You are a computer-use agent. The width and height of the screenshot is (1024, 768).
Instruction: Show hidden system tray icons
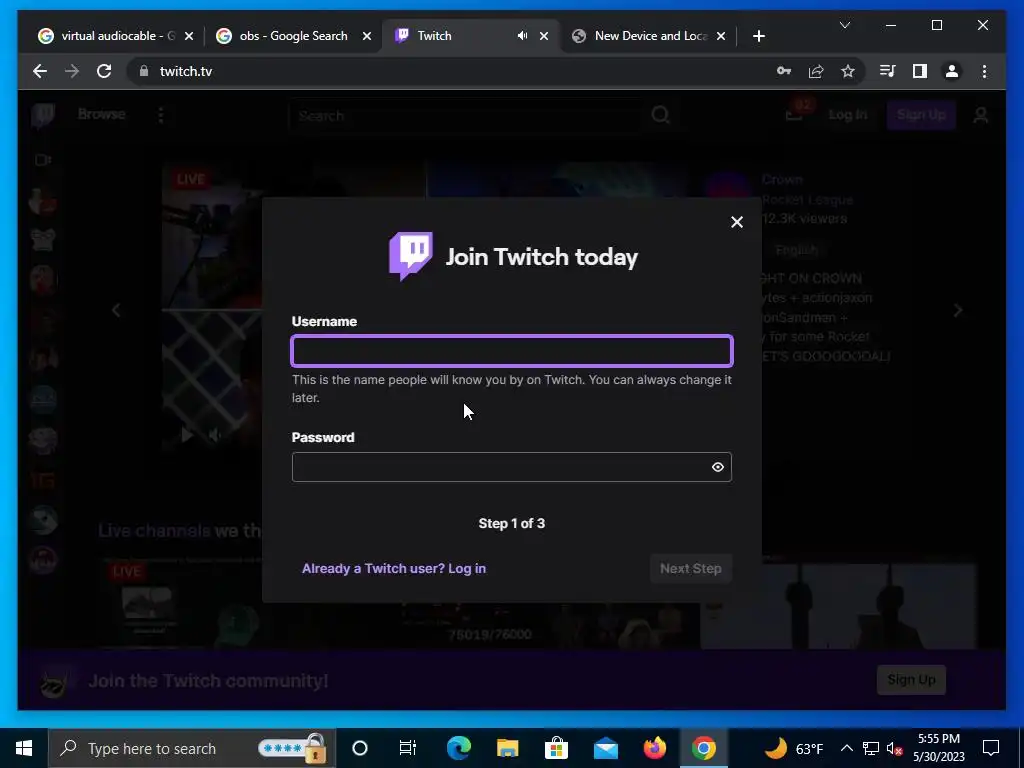pyautogui.click(x=846, y=748)
